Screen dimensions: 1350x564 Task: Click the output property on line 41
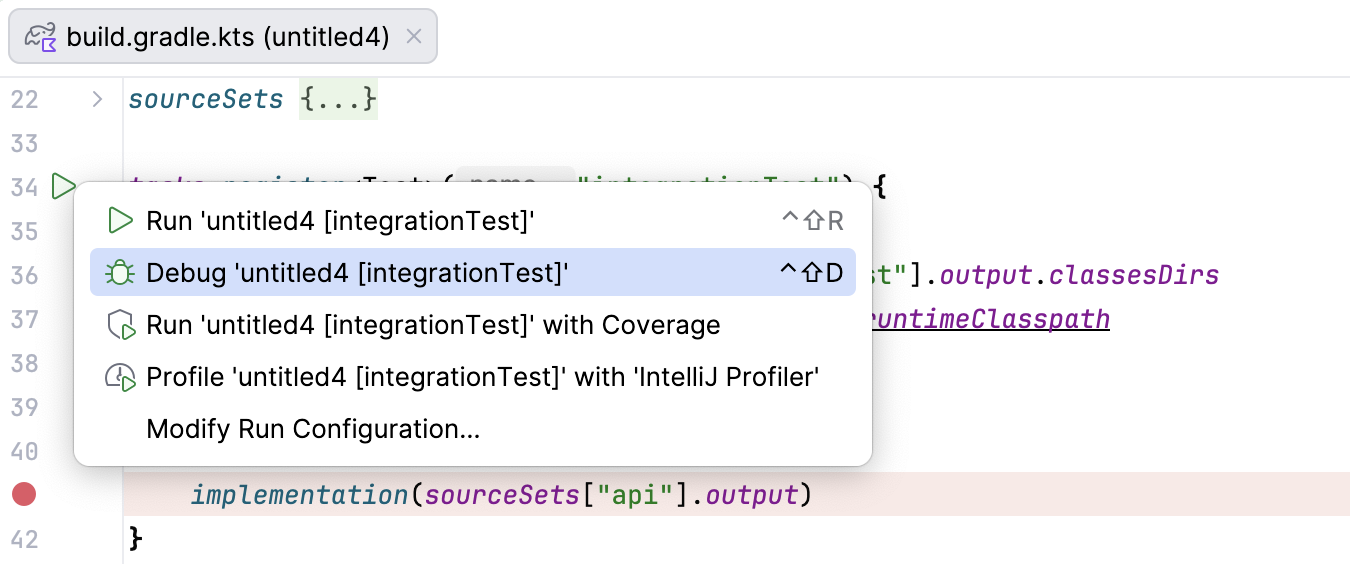coord(752,494)
